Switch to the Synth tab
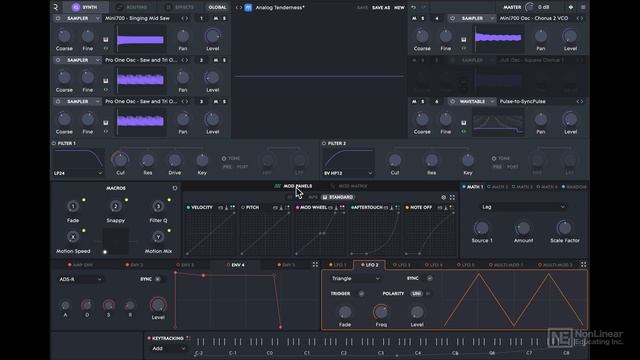Viewport: 640px width, 360px height. point(85,7)
